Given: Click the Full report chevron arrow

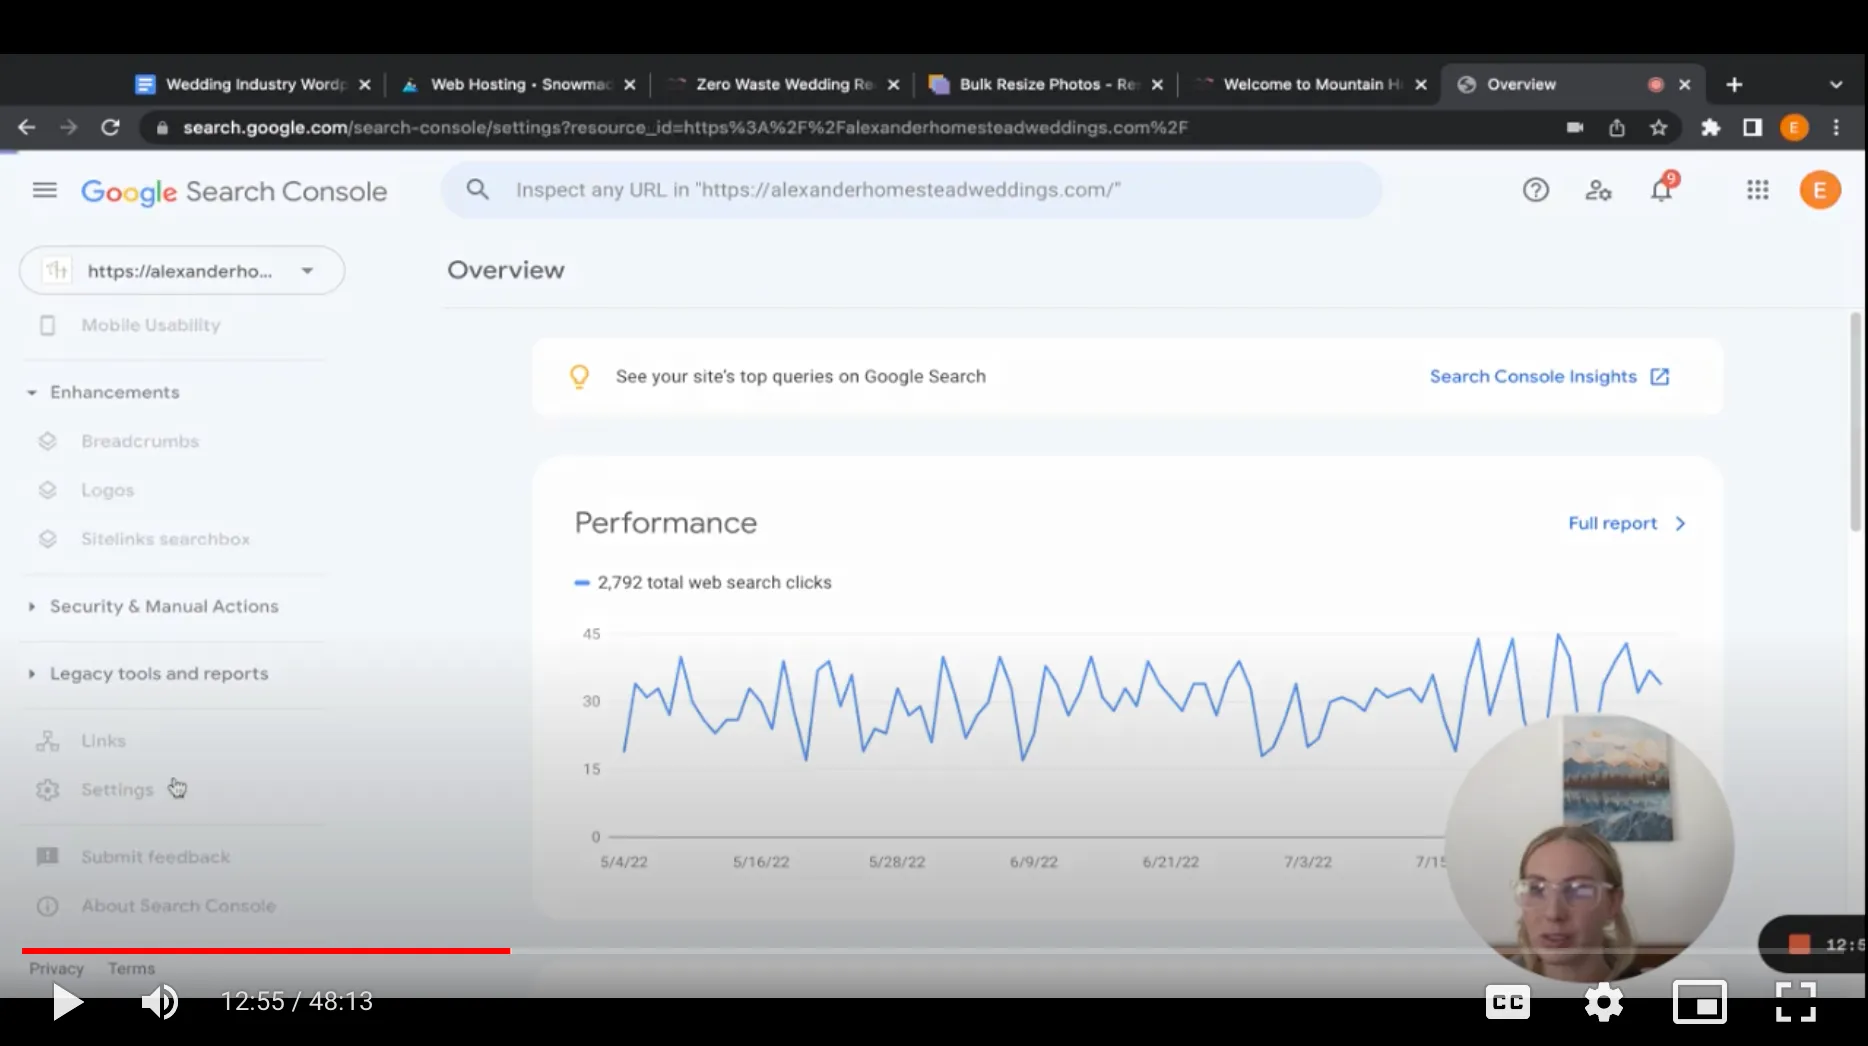Looking at the screenshot, I should point(1681,523).
